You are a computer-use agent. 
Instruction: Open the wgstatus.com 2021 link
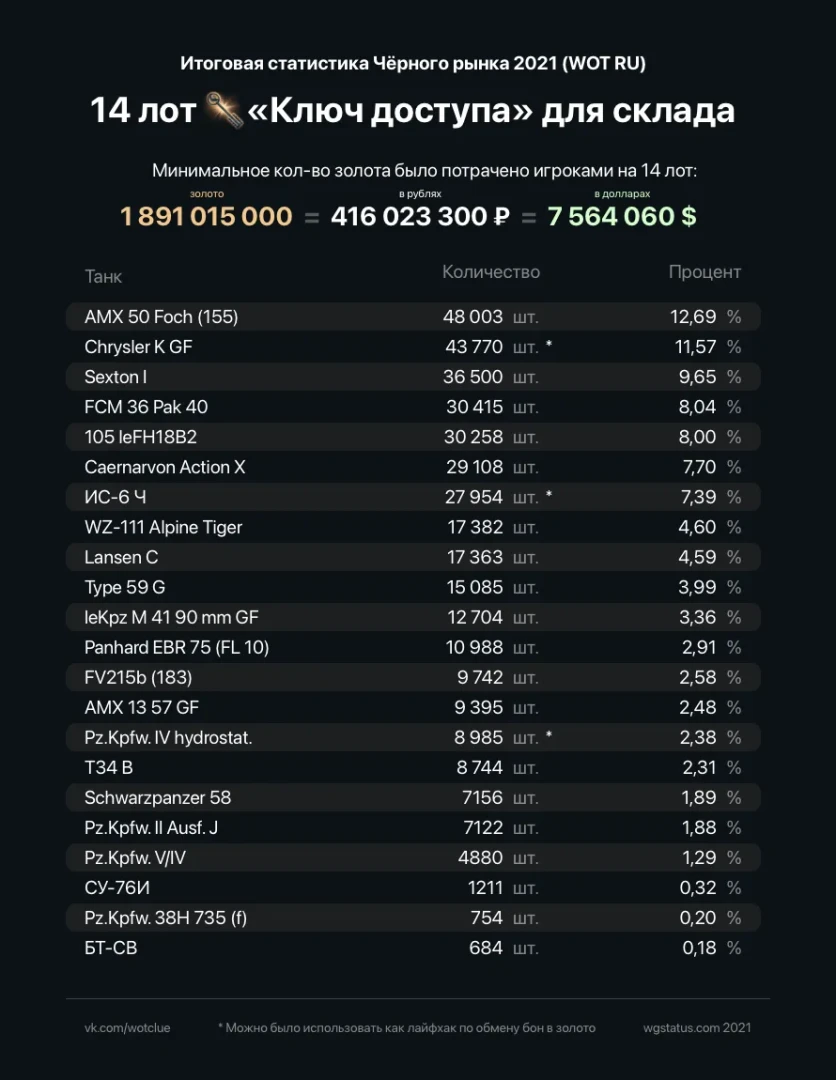697,1027
